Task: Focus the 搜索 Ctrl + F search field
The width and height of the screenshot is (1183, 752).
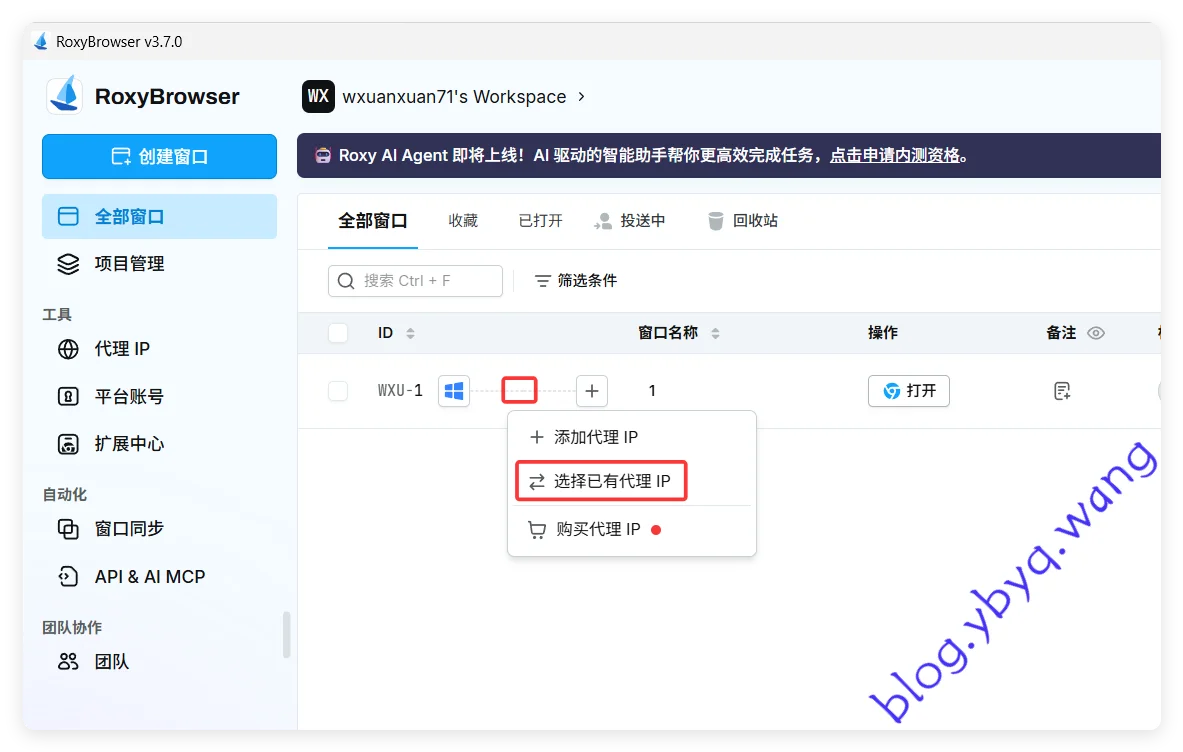Action: click(415, 281)
